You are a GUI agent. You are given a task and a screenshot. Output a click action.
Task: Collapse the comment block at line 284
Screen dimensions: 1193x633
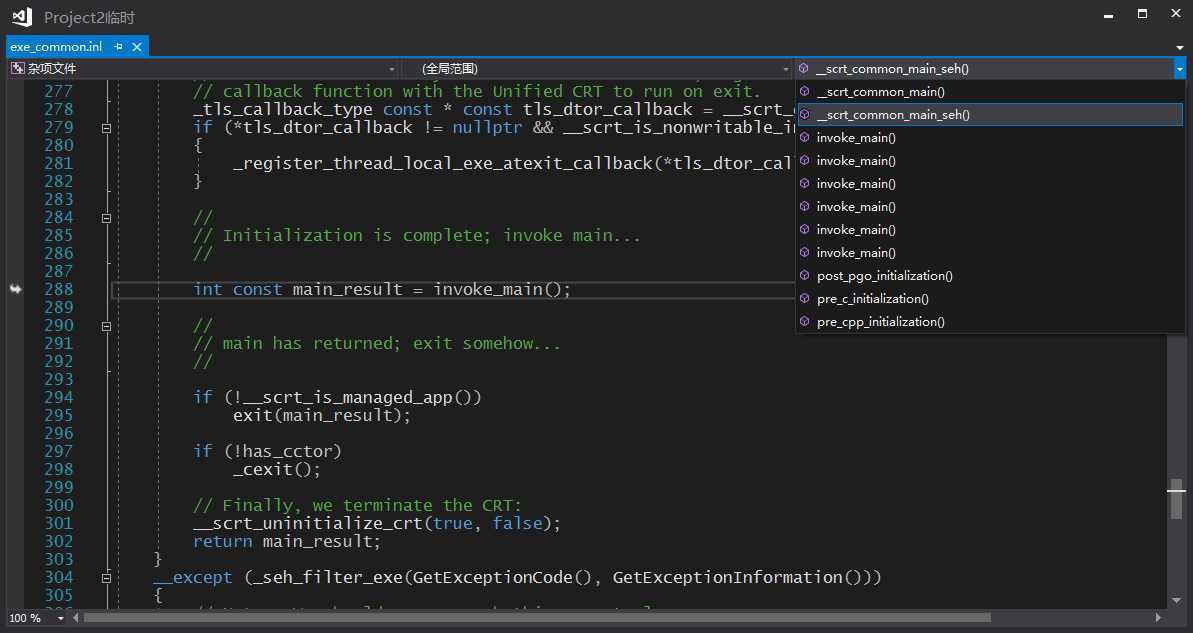point(107,218)
